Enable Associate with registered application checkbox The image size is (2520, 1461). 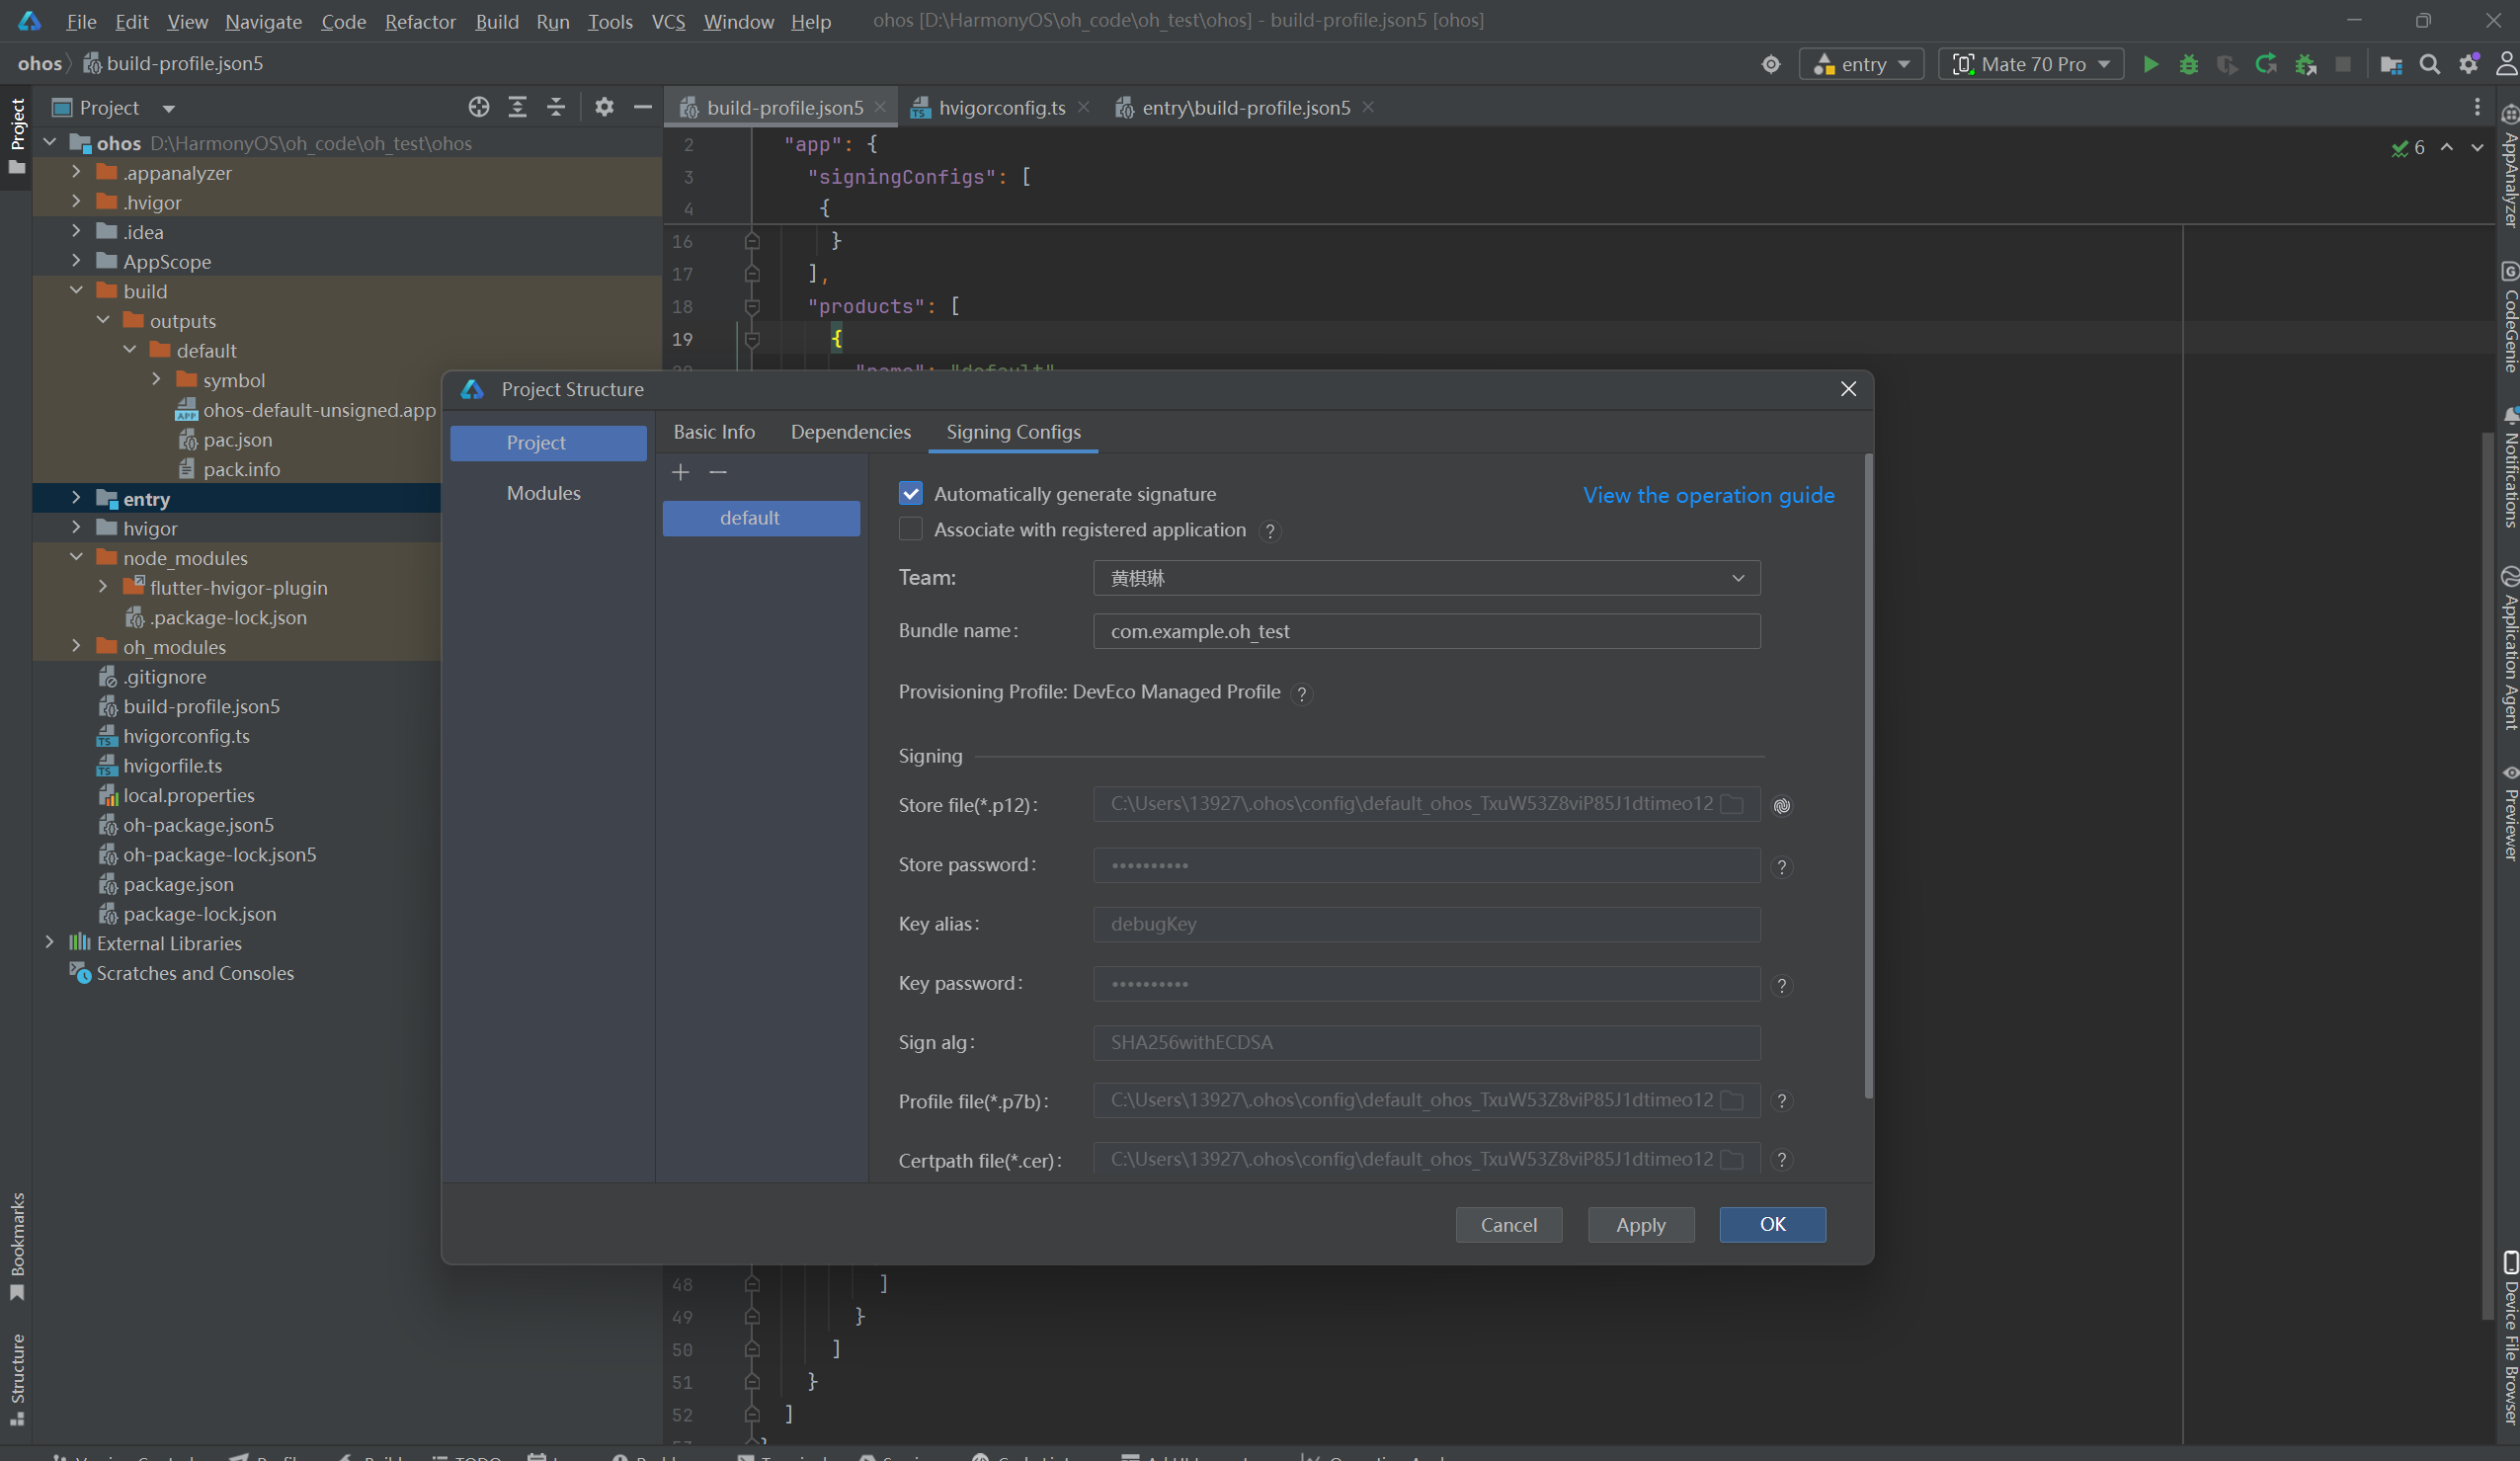click(x=910, y=529)
